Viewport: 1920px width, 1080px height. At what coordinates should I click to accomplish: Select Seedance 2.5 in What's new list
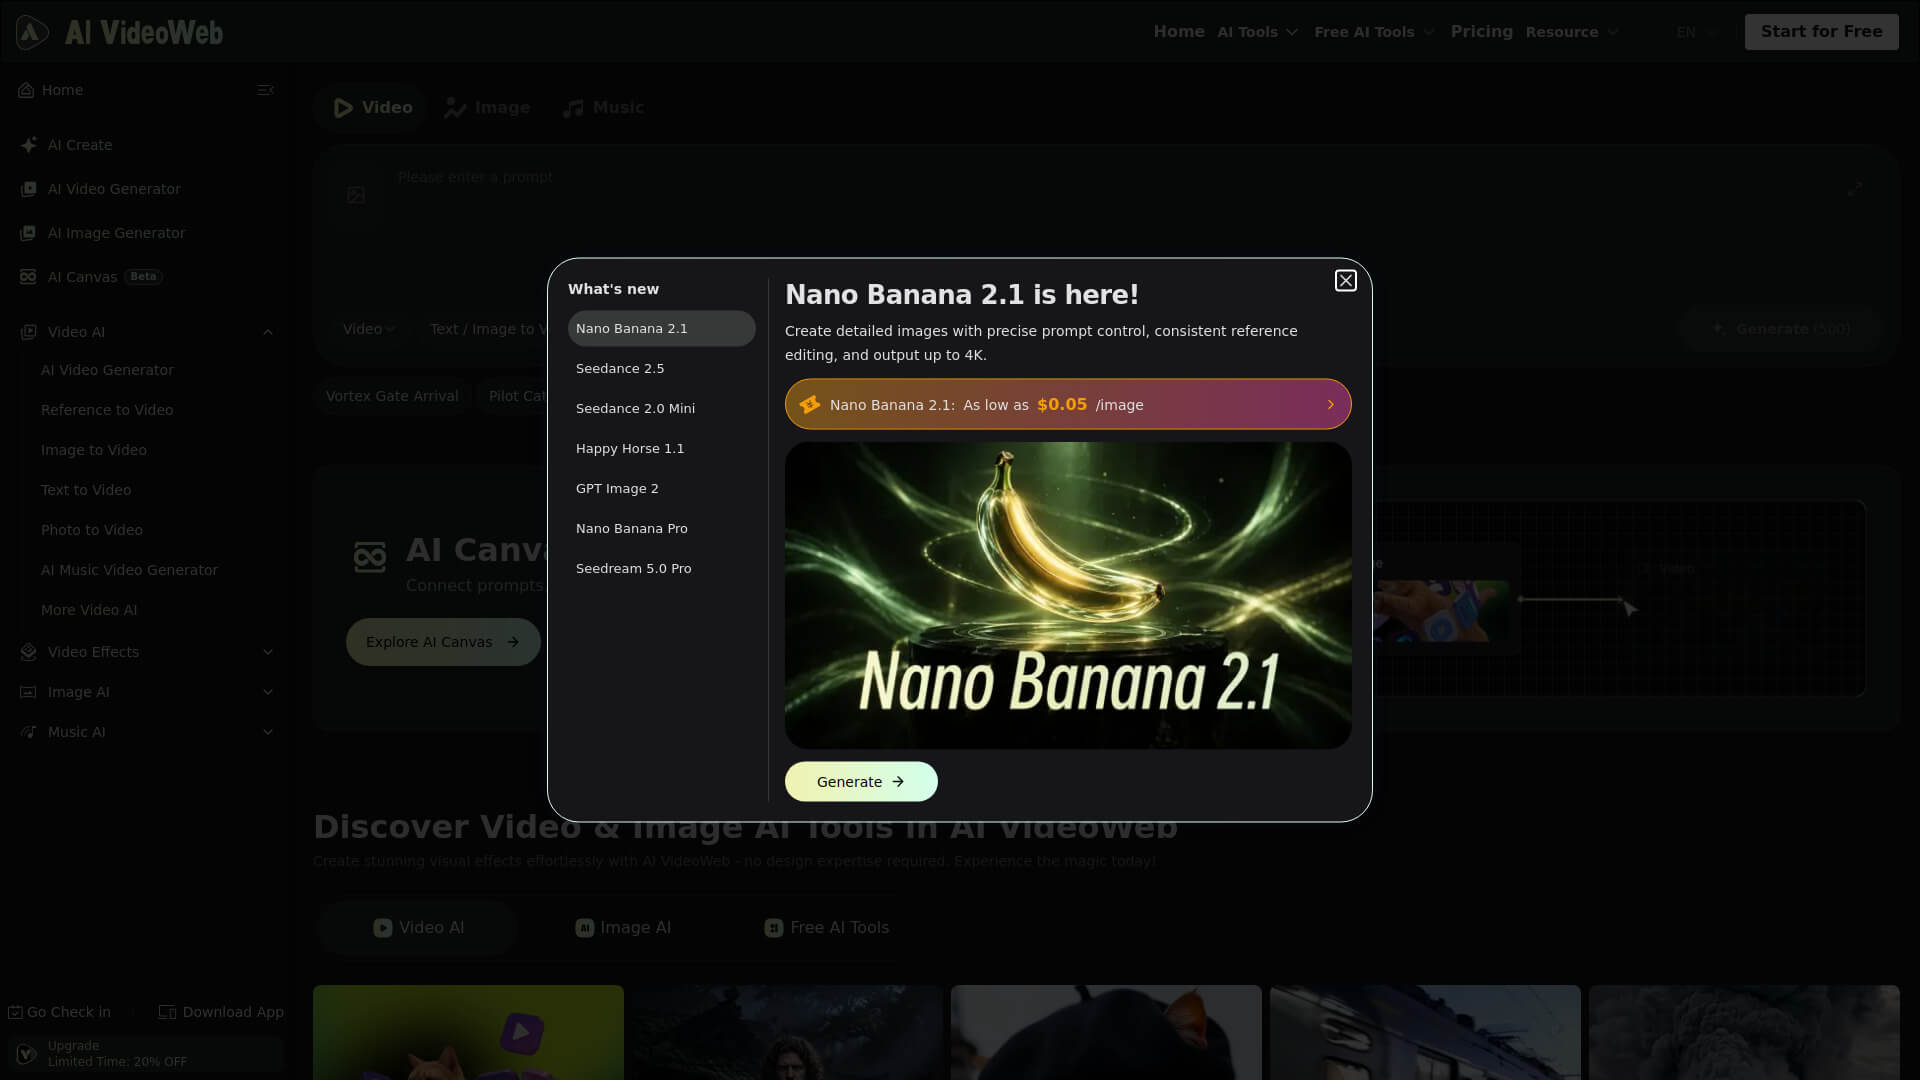coord(661,369)
